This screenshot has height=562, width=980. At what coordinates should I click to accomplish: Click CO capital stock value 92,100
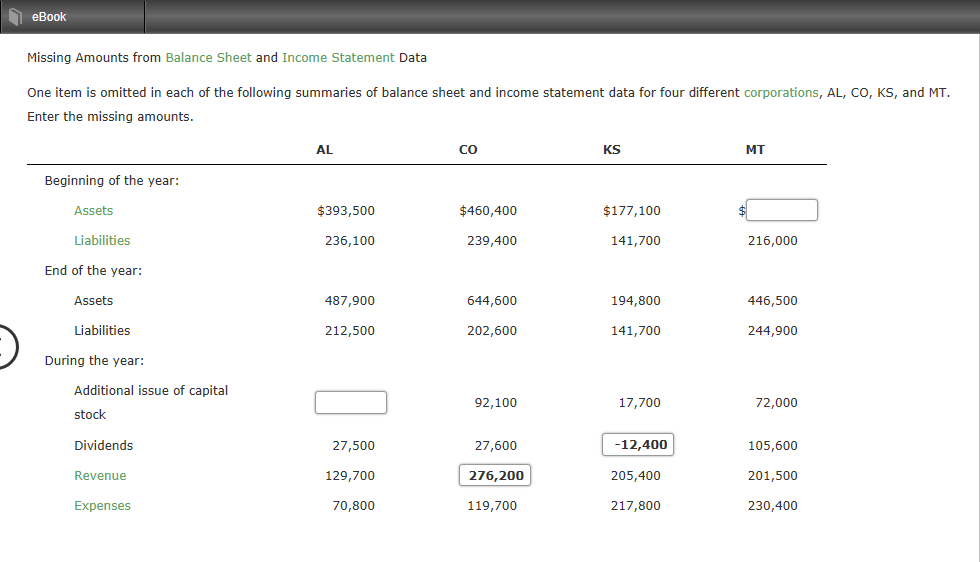pyautogui.click(x=496, y=403)
